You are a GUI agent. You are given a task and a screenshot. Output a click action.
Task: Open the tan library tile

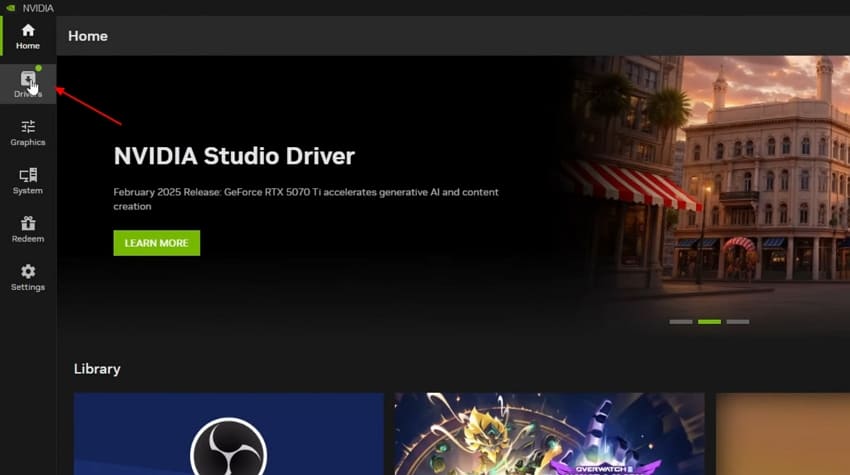click(783, 434)
